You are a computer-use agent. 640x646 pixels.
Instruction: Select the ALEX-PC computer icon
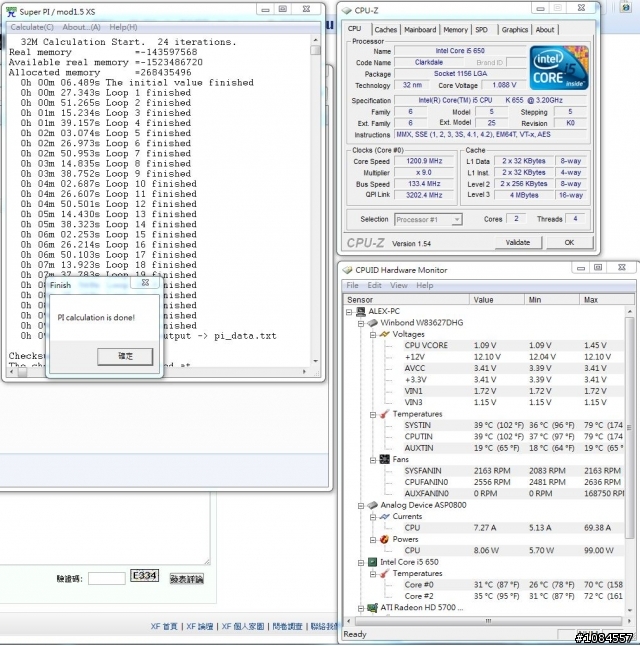361,311
